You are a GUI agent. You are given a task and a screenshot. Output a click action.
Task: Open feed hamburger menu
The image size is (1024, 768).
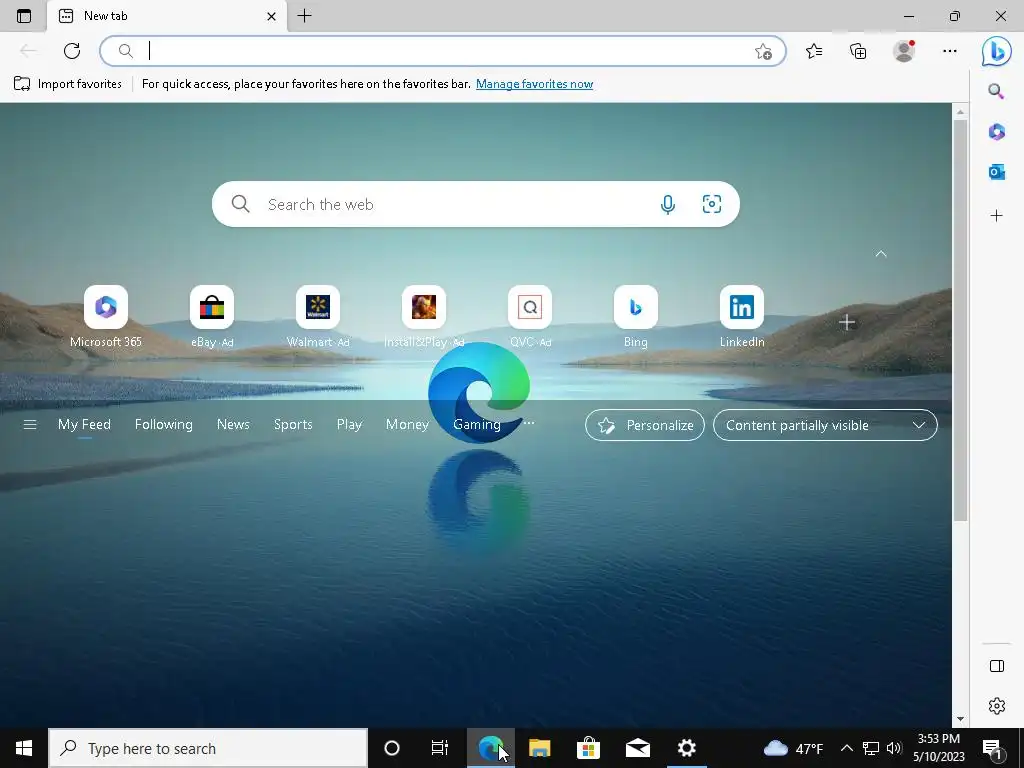(x=29, y=425)
